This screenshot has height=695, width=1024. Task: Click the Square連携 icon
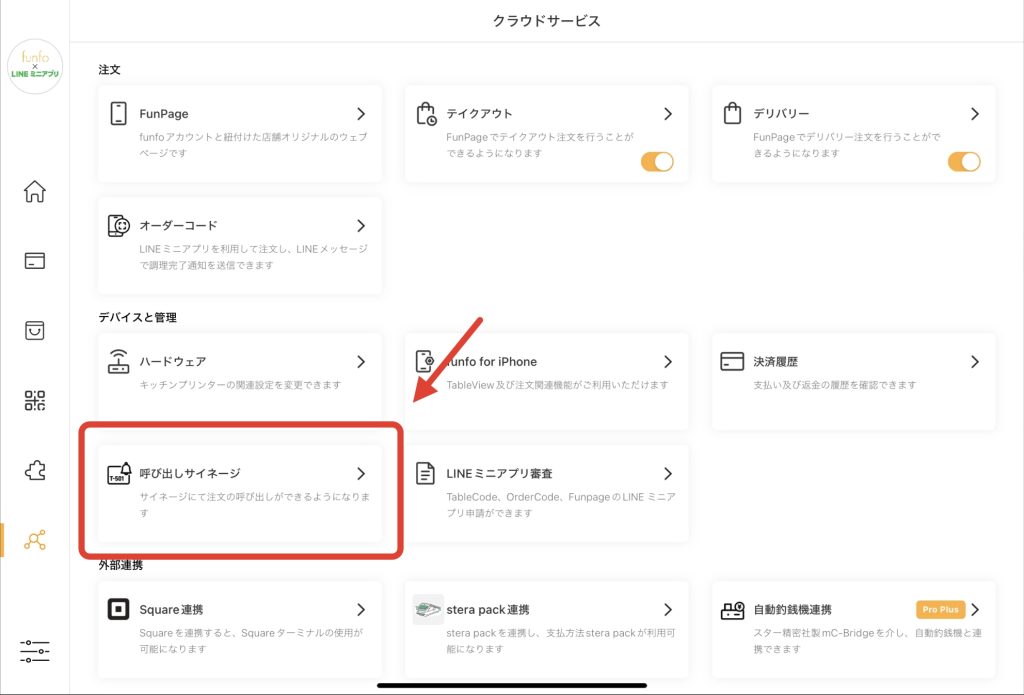[118, 609]
